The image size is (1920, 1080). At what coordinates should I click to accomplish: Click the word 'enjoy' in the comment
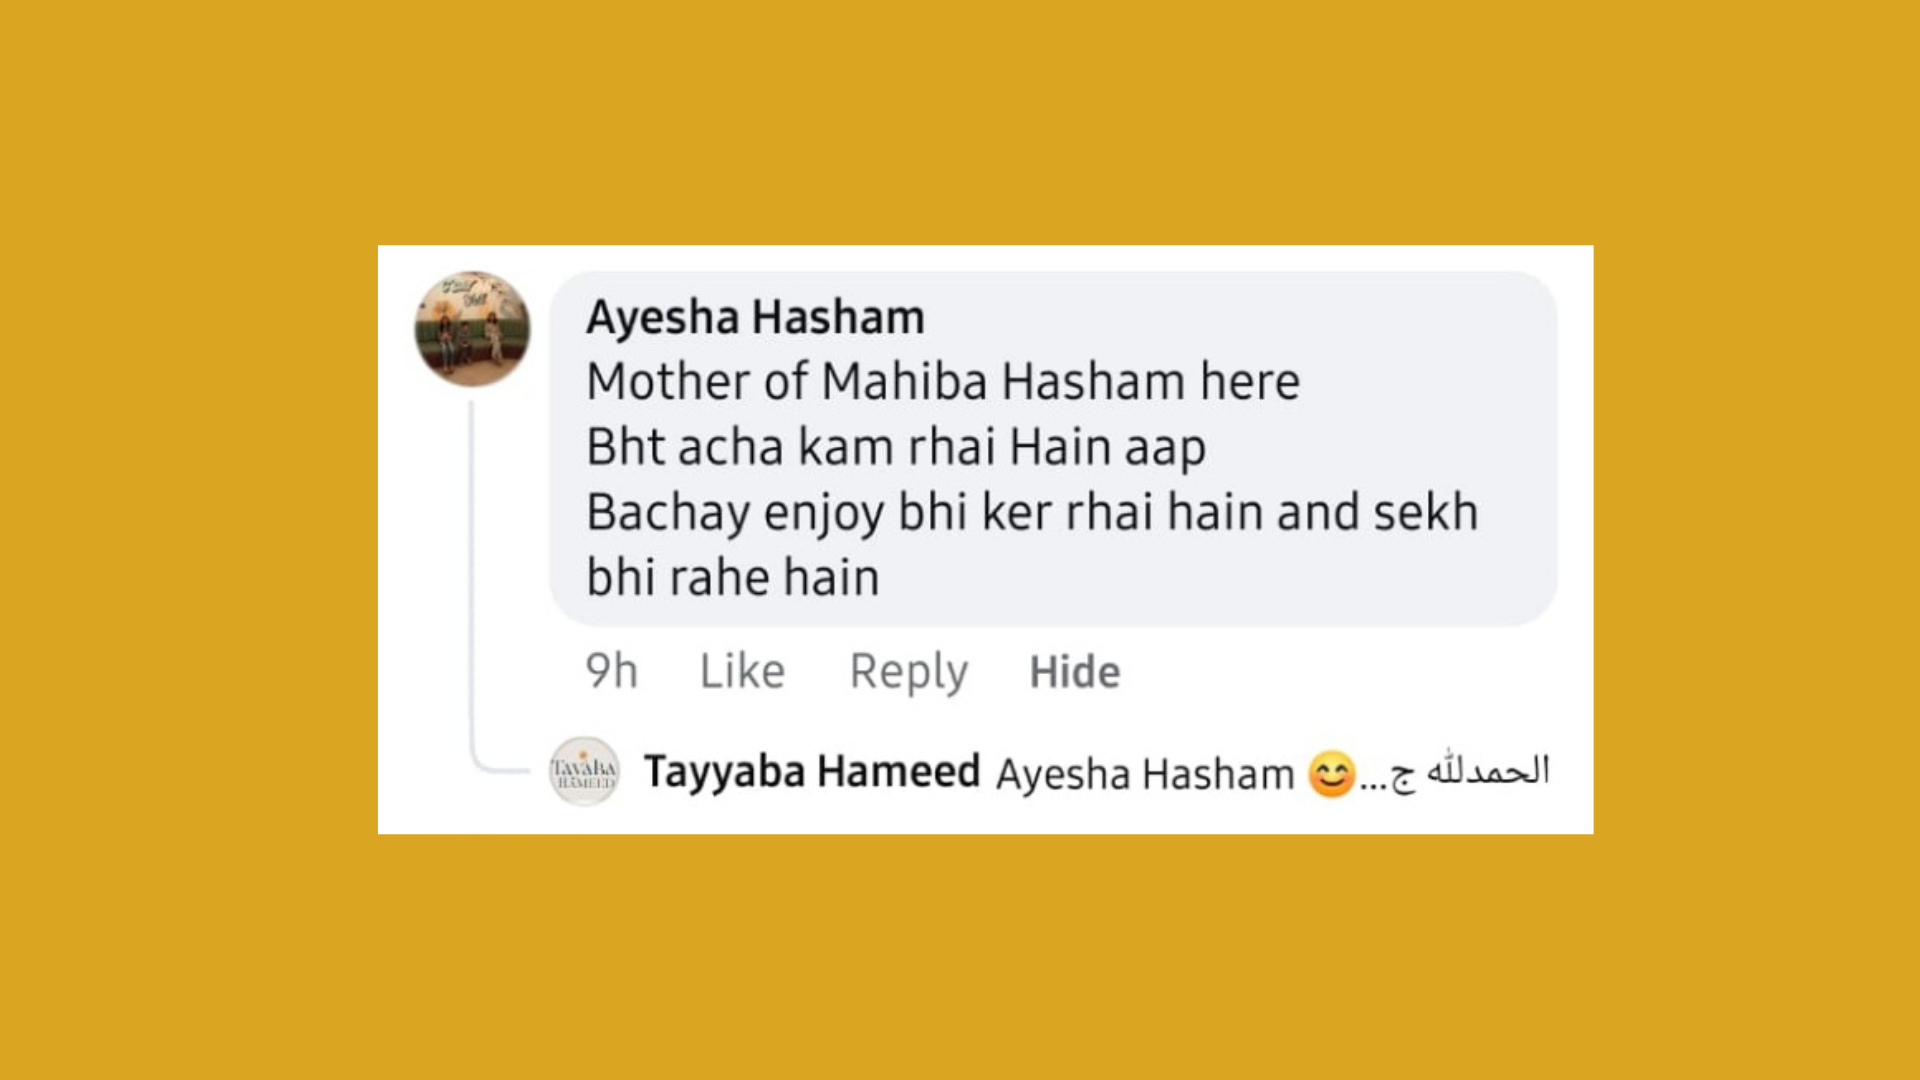pos(824,514)
